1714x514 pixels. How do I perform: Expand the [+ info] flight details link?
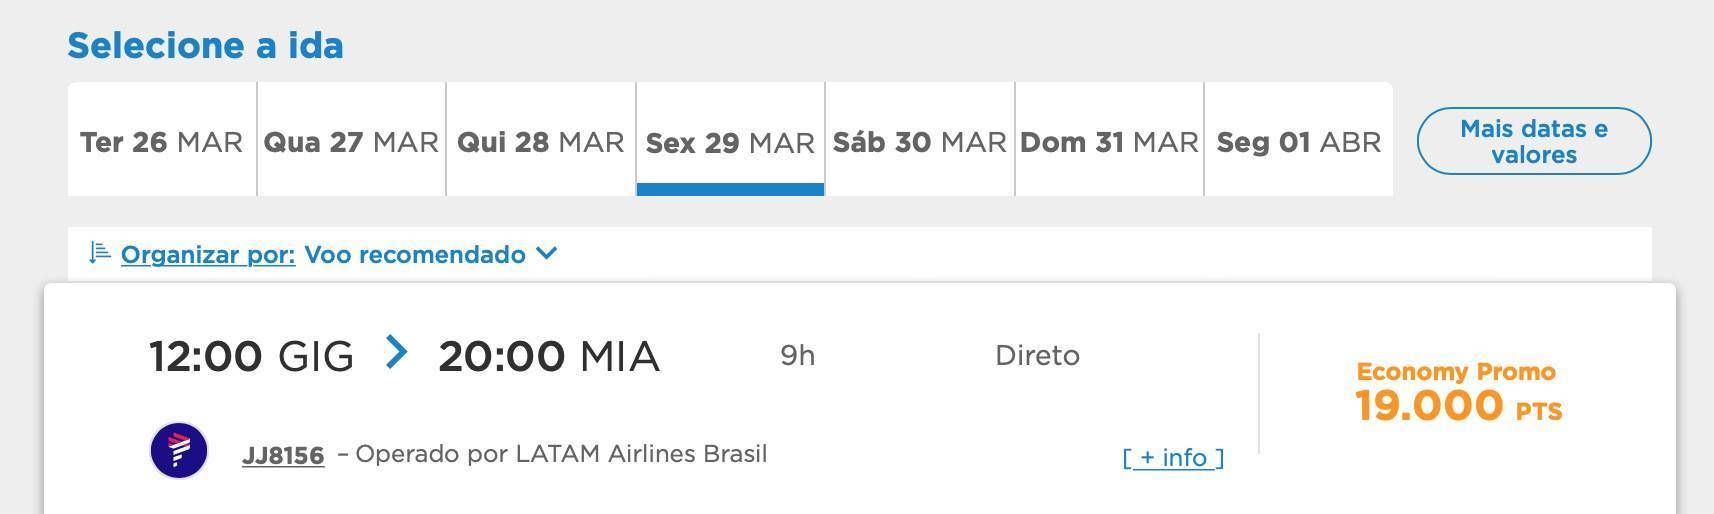pyautogui.click(x=1174, y=458)
